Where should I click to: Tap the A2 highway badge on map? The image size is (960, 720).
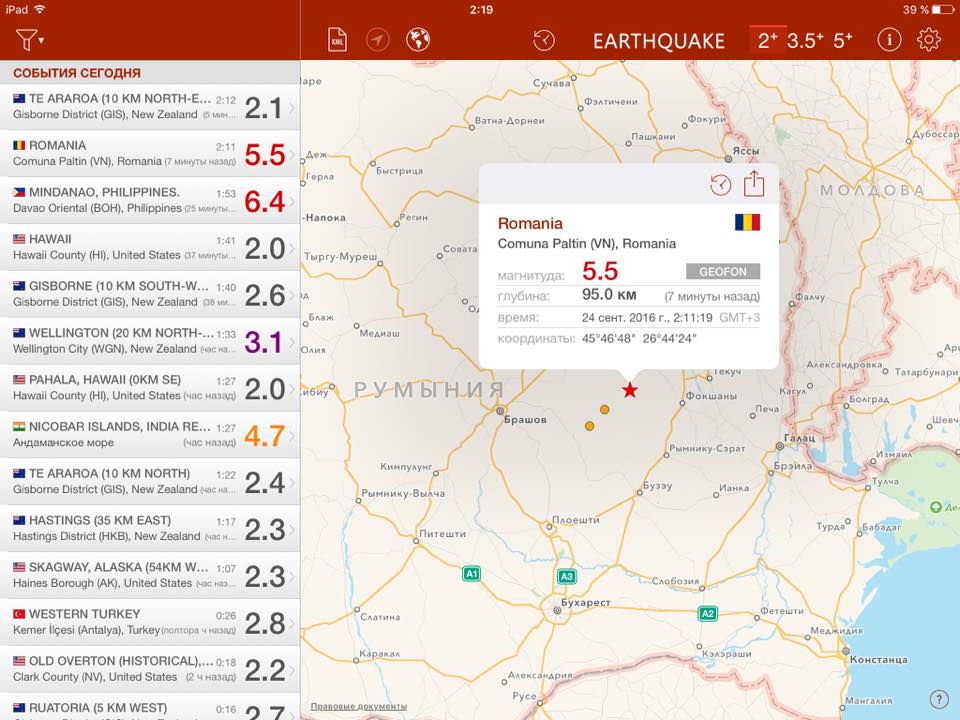click(708, 613)
